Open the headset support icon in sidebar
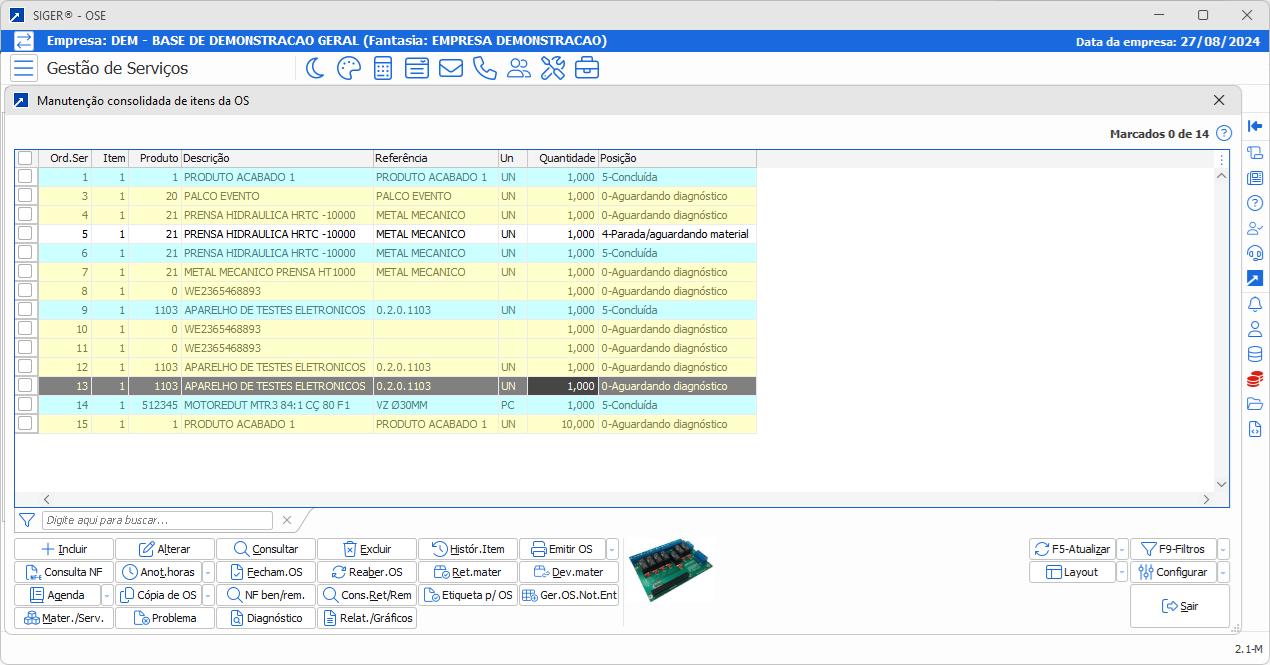1270x665 pixels. click(x=1255, y=253)
